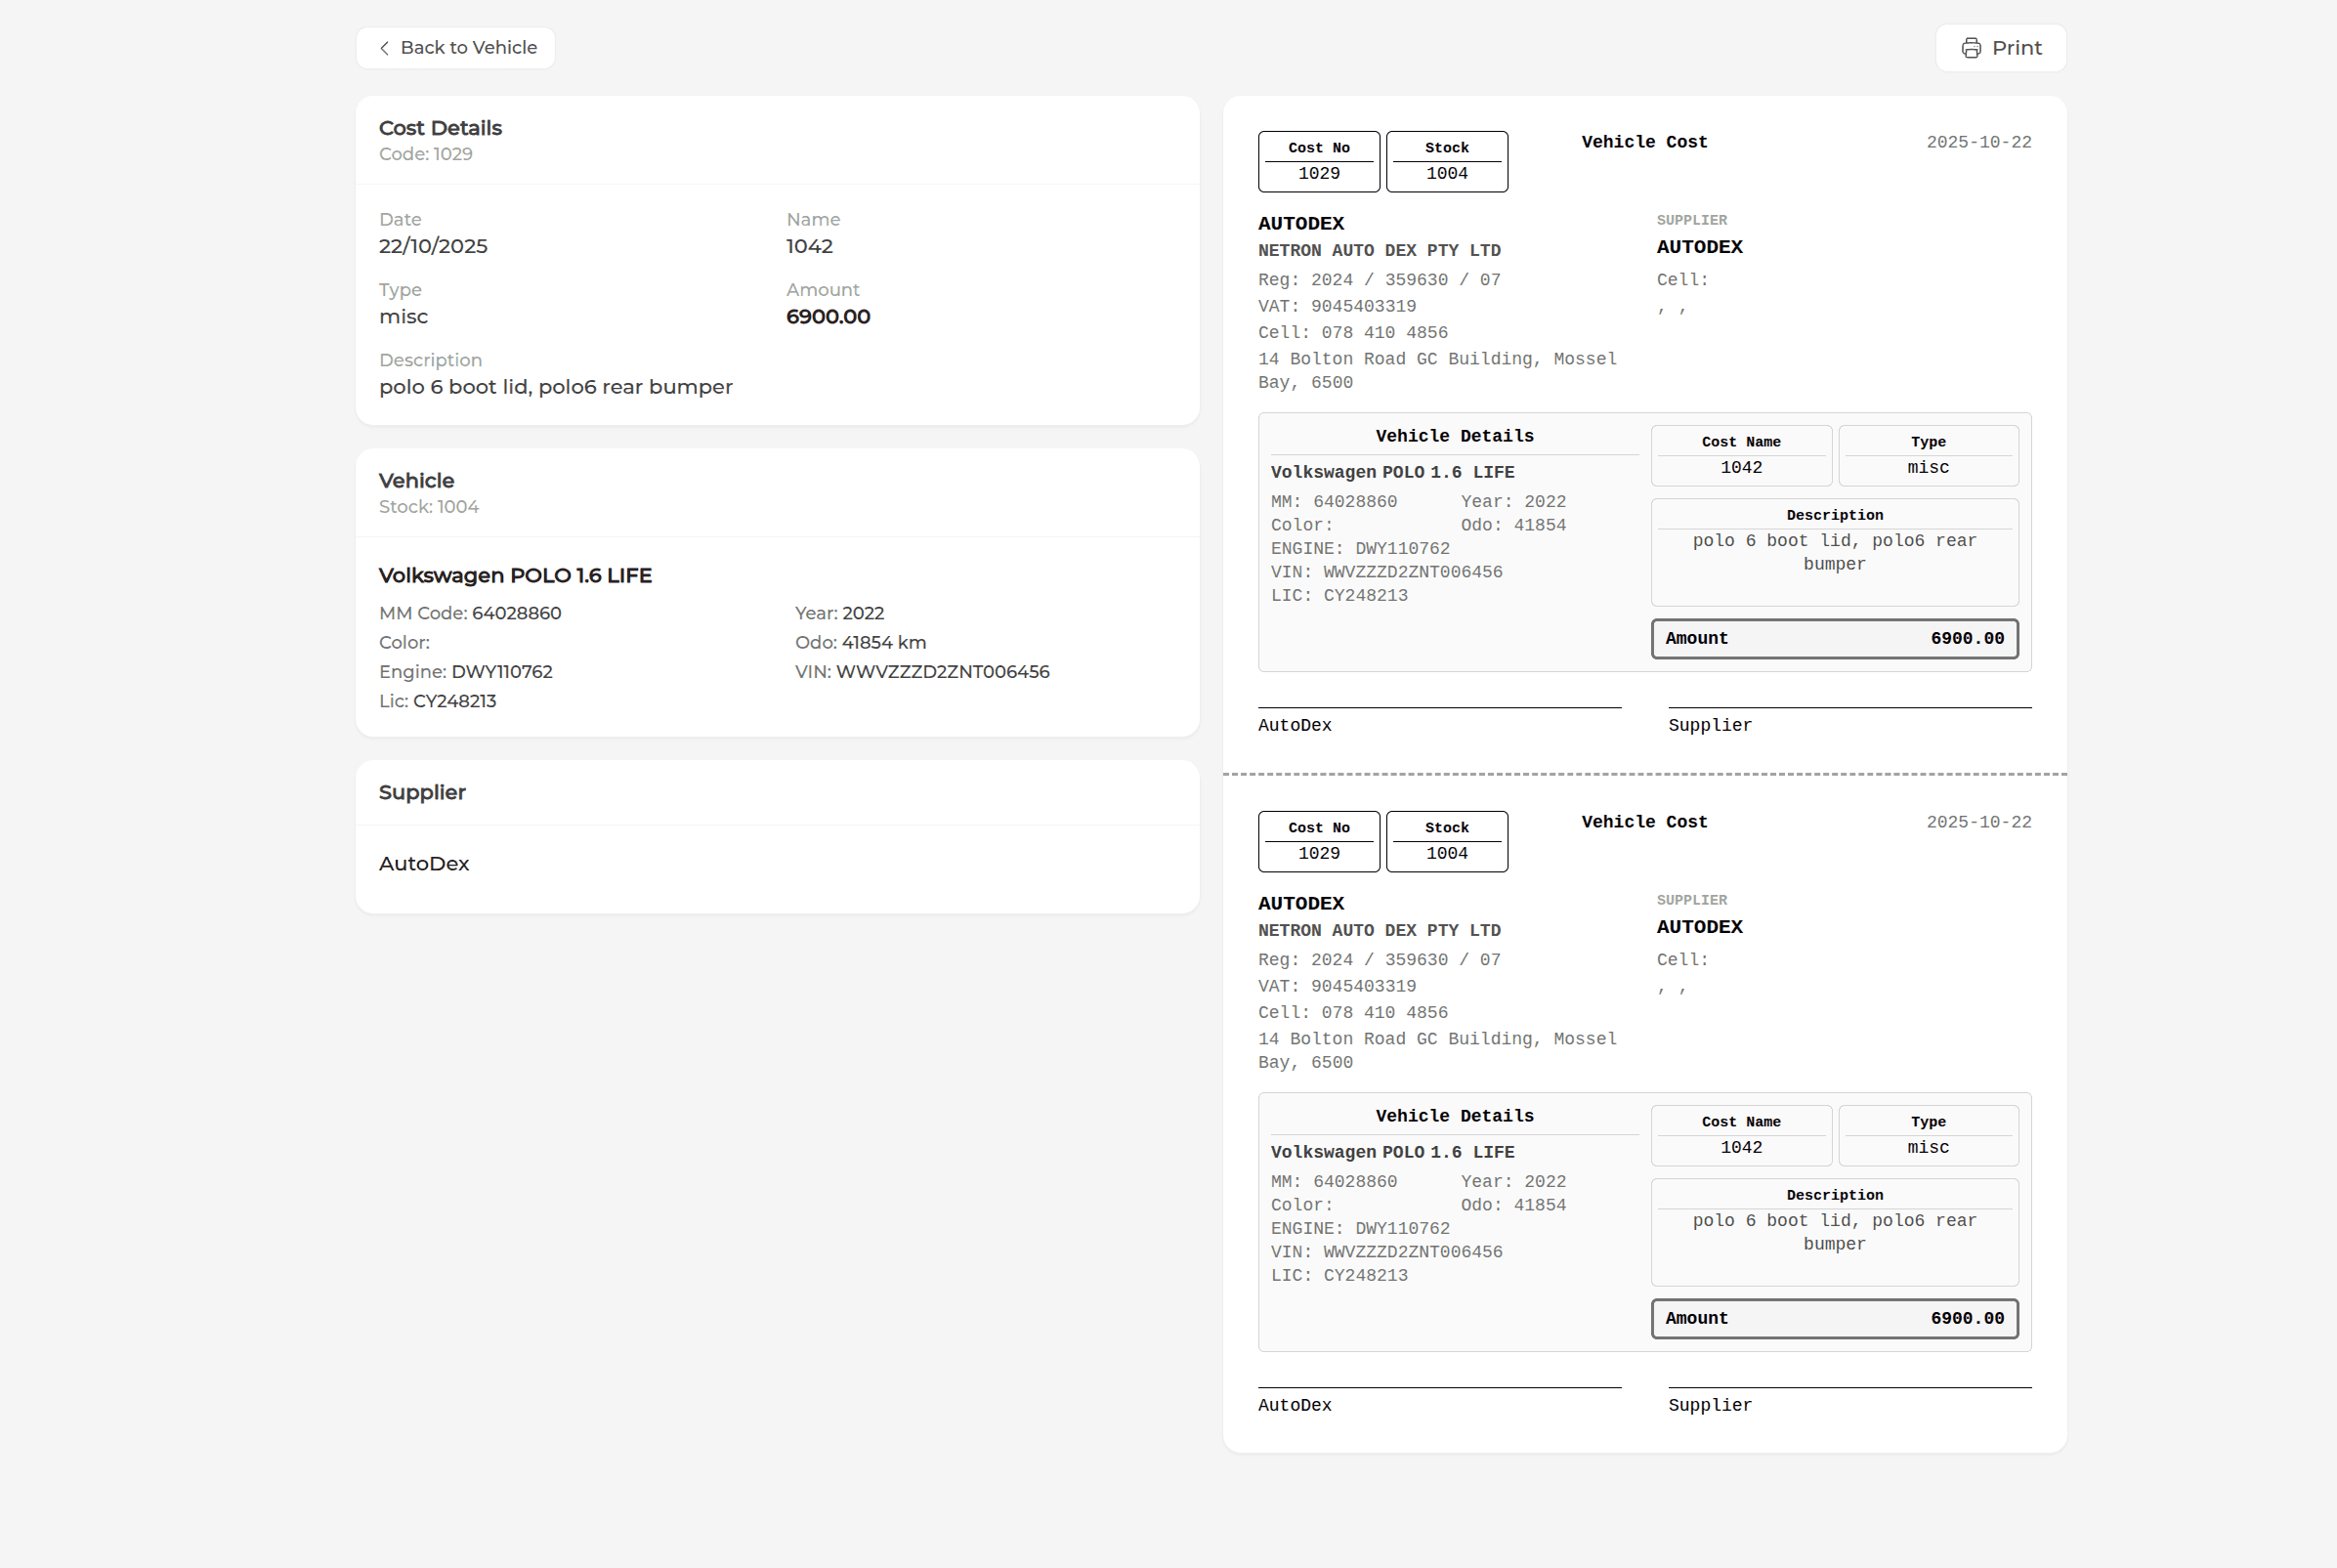2337x1568 pixels.
Task: Click the VIN WWVZZZD2ZNT006456 text
Action: (921, 671)
